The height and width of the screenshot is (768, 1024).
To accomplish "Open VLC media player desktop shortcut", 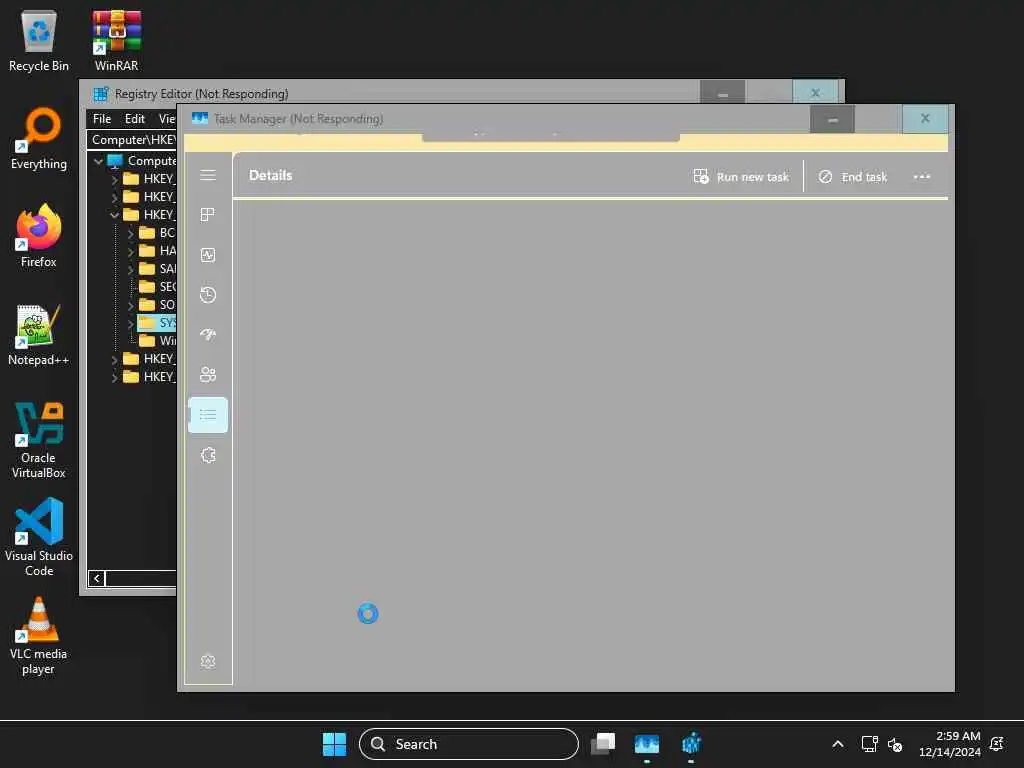I will click(x=39, y=636).
